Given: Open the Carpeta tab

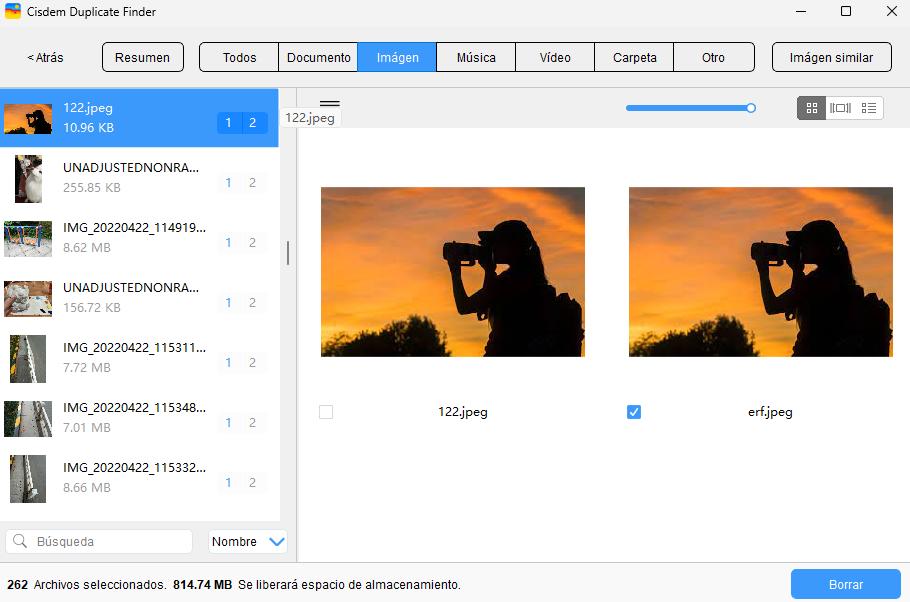Looking at the screenshot, I should click(634, 57).
